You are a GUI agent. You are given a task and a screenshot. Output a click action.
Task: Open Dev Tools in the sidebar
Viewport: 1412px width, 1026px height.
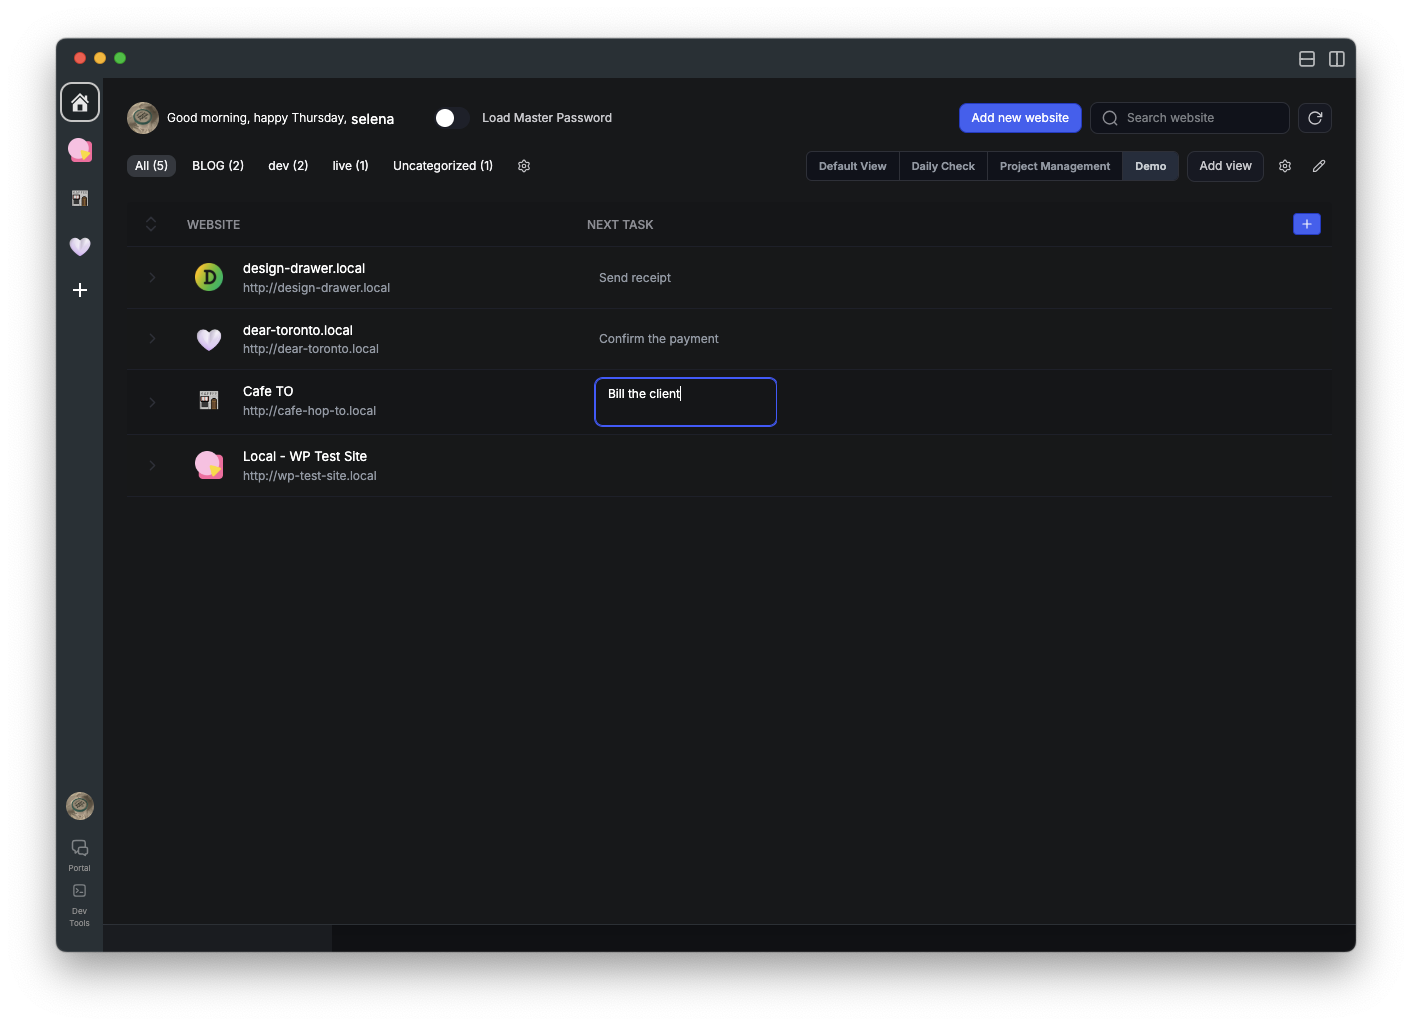(x=80, y=891)
